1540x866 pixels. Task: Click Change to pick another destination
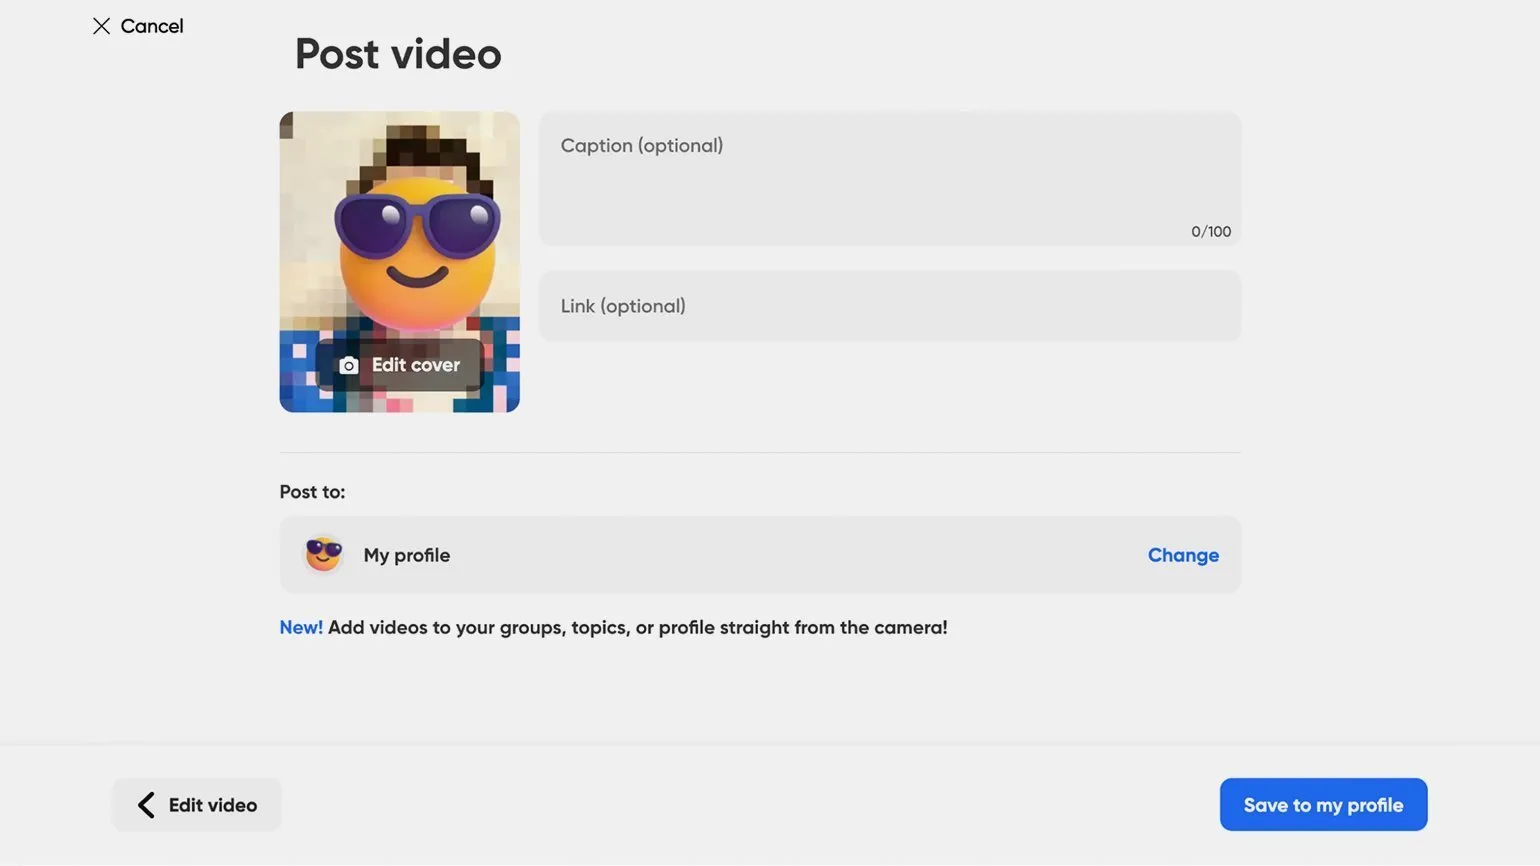point(1182,555)
